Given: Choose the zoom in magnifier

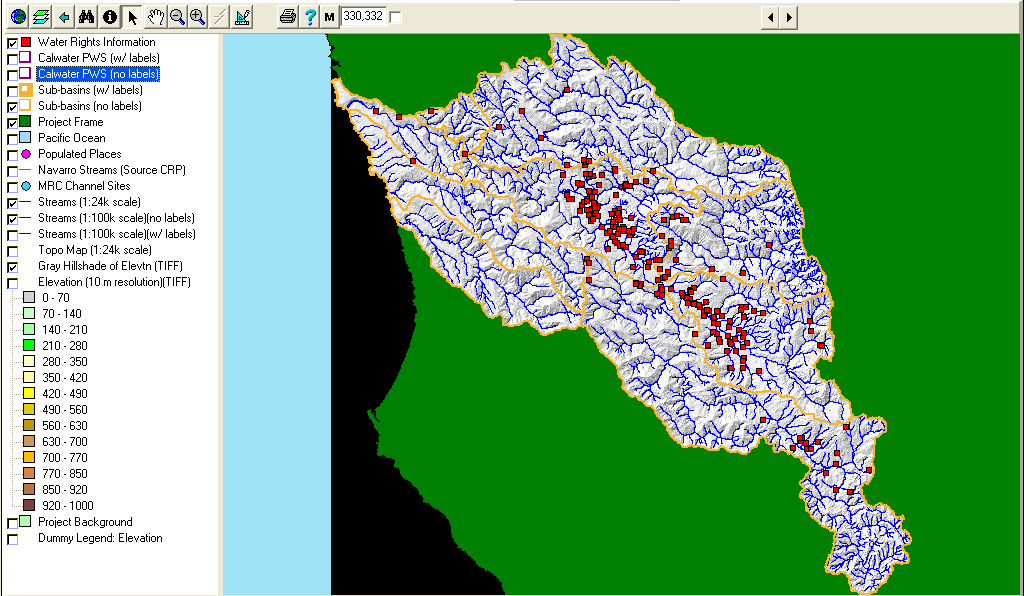Looking at the screenshot, I should coord(197,16).
